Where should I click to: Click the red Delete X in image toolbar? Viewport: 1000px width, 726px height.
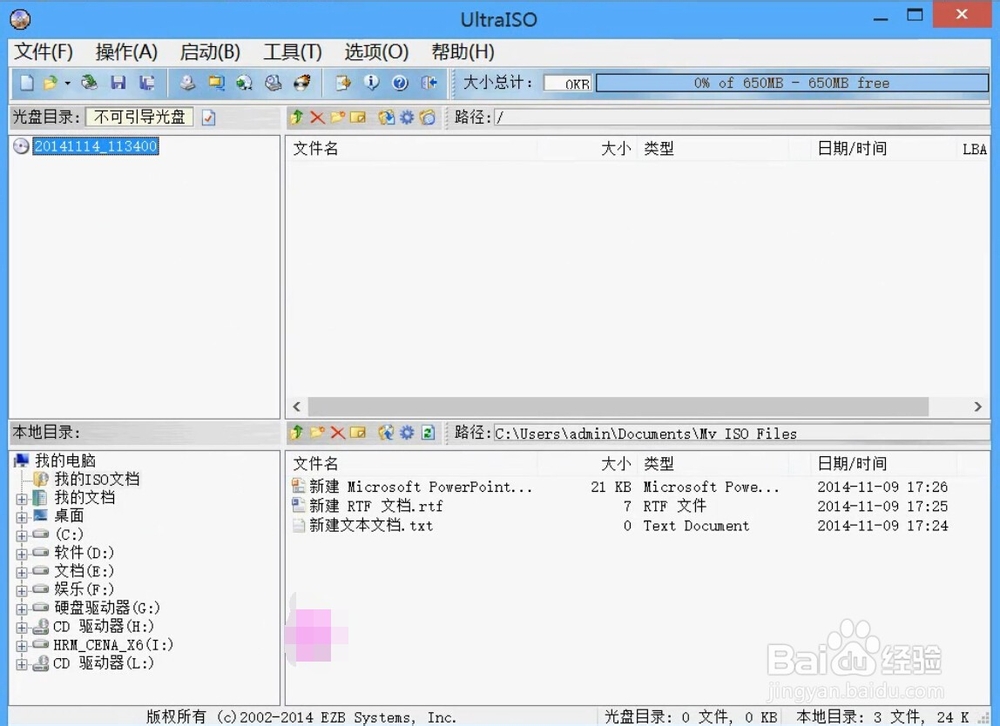coord(317,117)
